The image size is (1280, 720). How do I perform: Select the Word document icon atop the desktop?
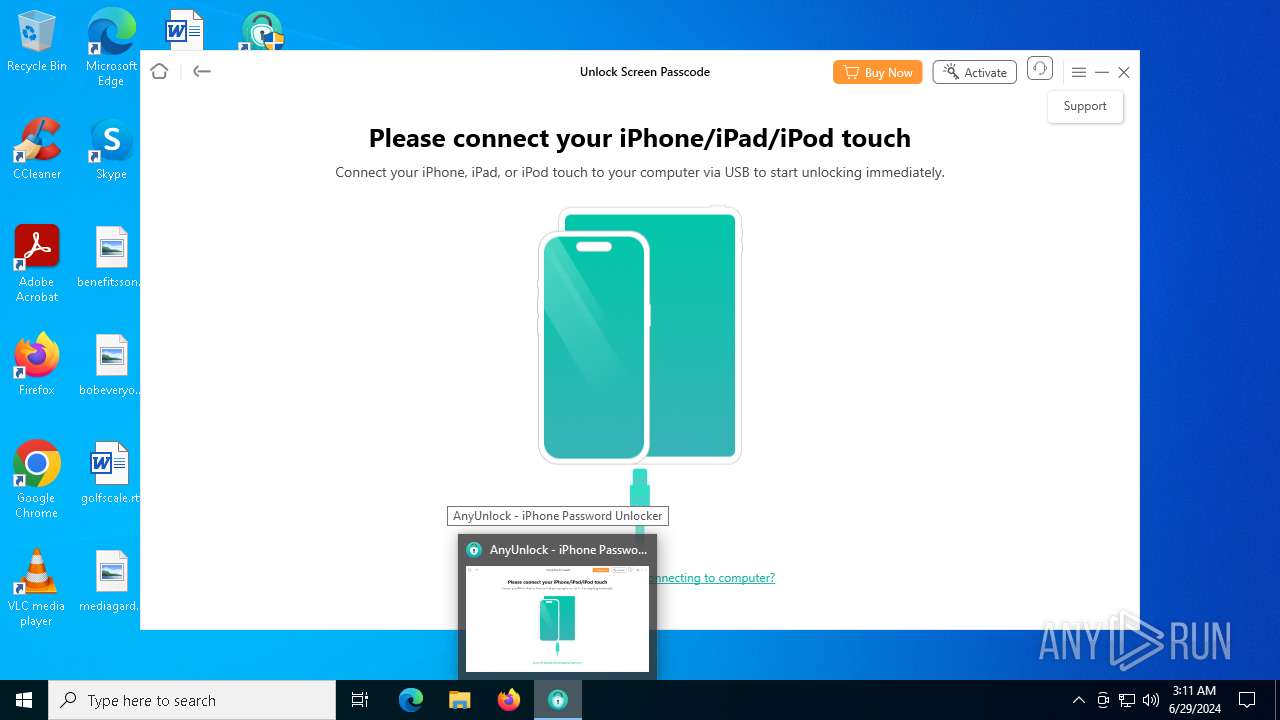click(x=184, y=30)
